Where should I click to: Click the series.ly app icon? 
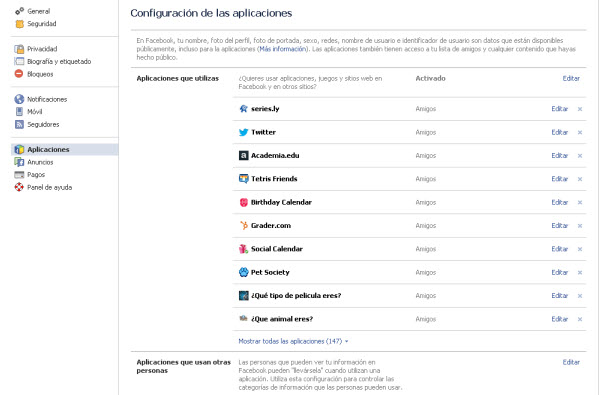tap(243, 108)
